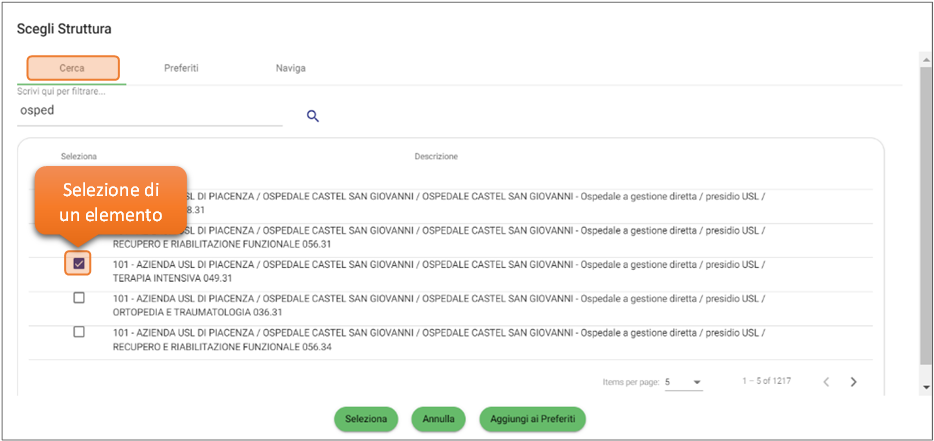The width and height of the screenshot is (934, 441).
Task: Click the filter text field containing "osped"
Action: tap(150, 112)
